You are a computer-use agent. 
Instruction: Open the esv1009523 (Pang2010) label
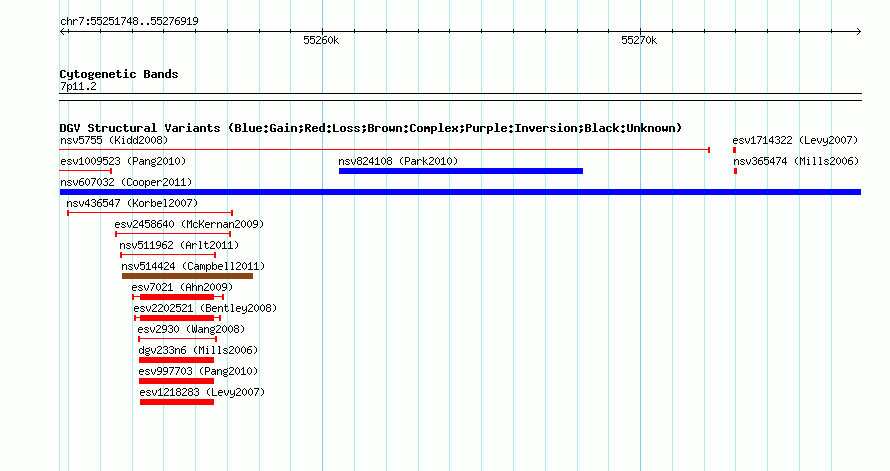click(123, 161)
